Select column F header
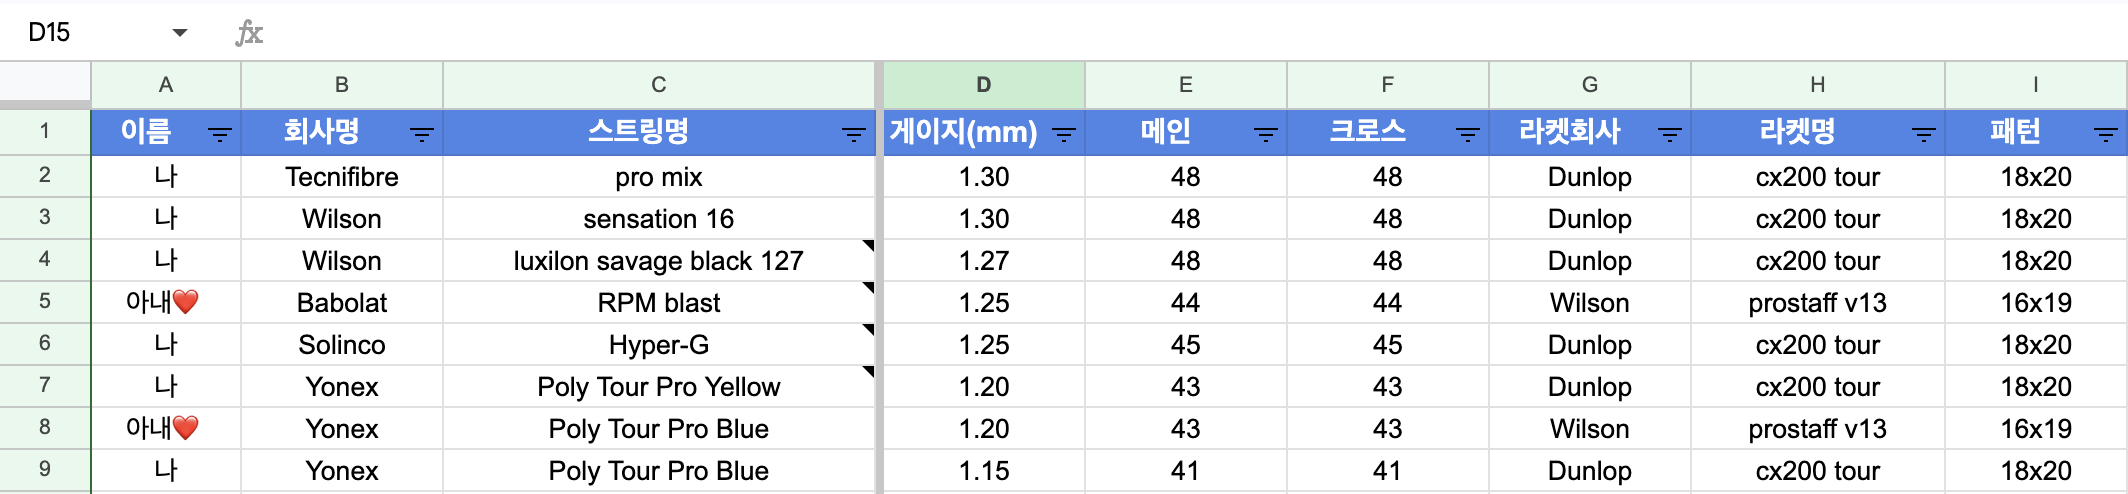This screenshot has width=2128, height=494. 1388,85
